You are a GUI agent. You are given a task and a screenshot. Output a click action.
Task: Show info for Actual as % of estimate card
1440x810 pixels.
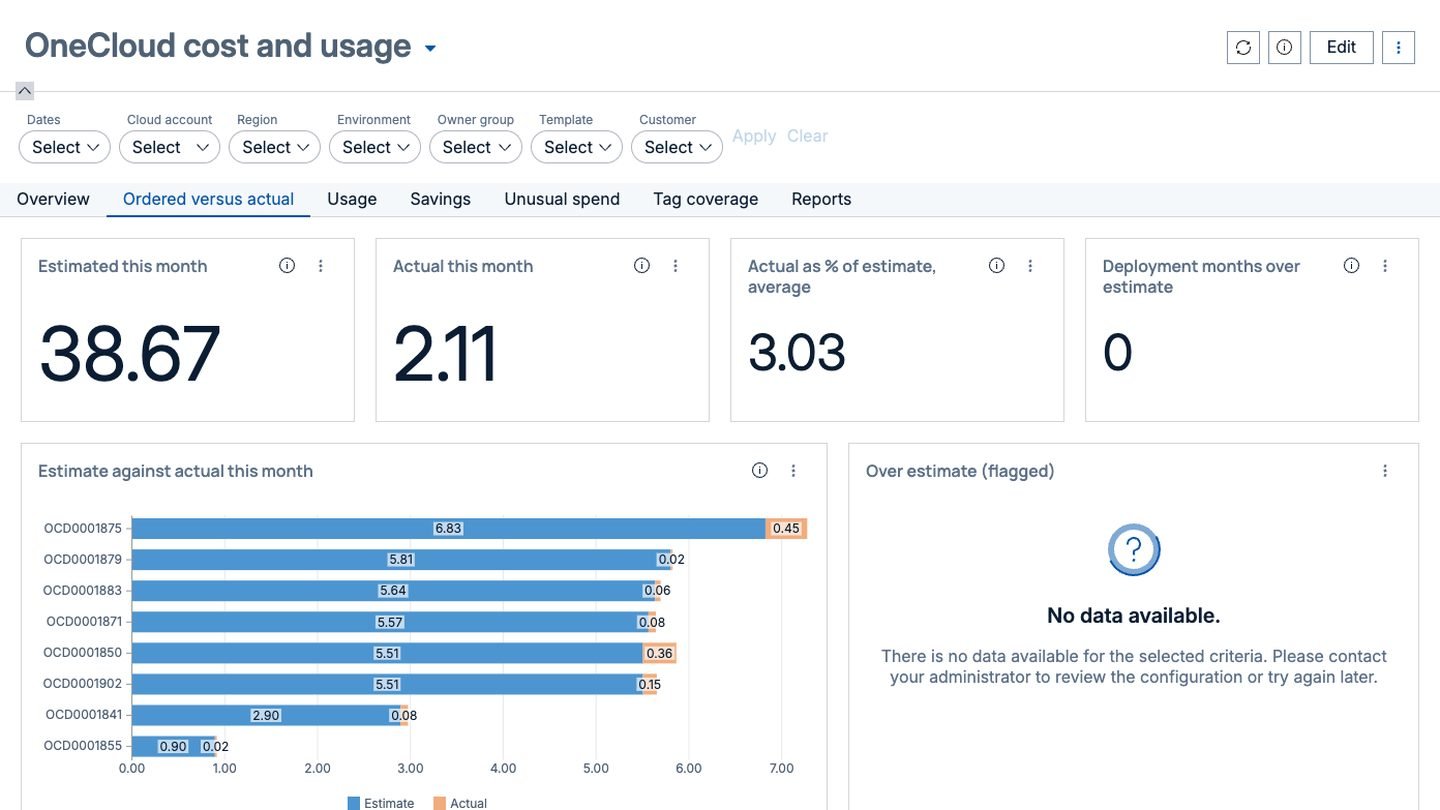(x=997, y=266)
